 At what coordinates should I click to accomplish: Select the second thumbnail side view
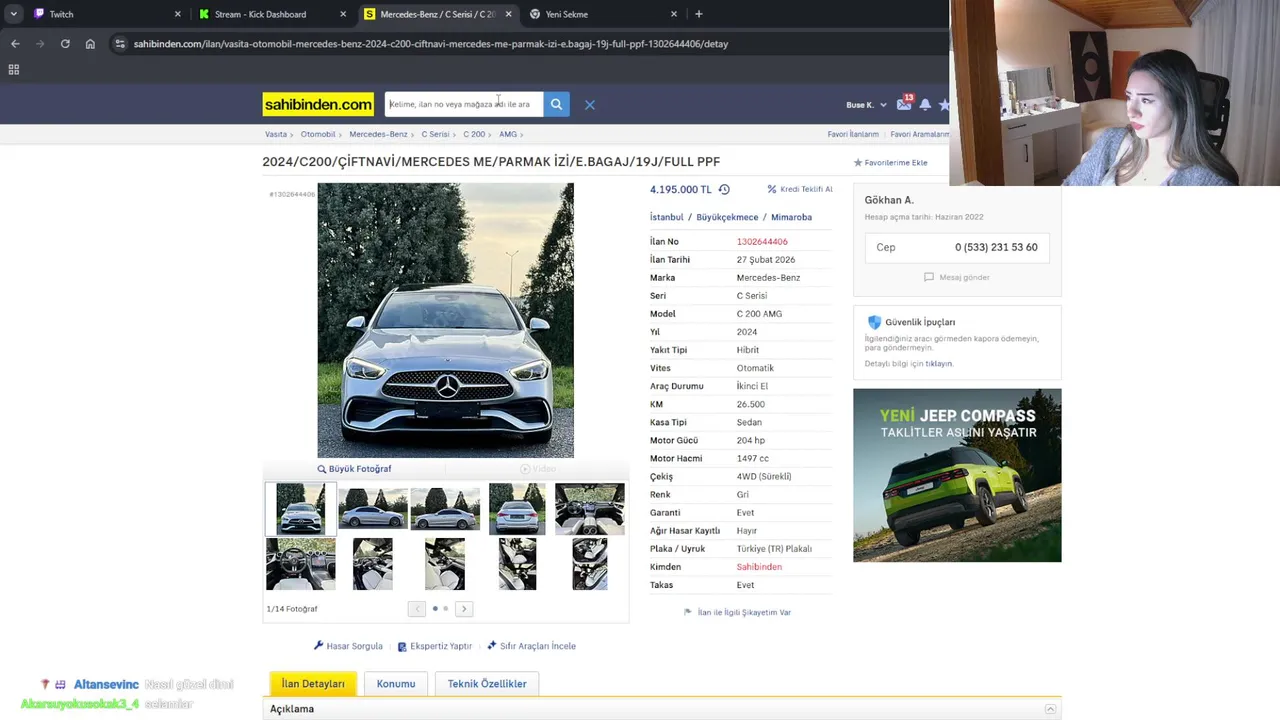[x=373, y=509]
